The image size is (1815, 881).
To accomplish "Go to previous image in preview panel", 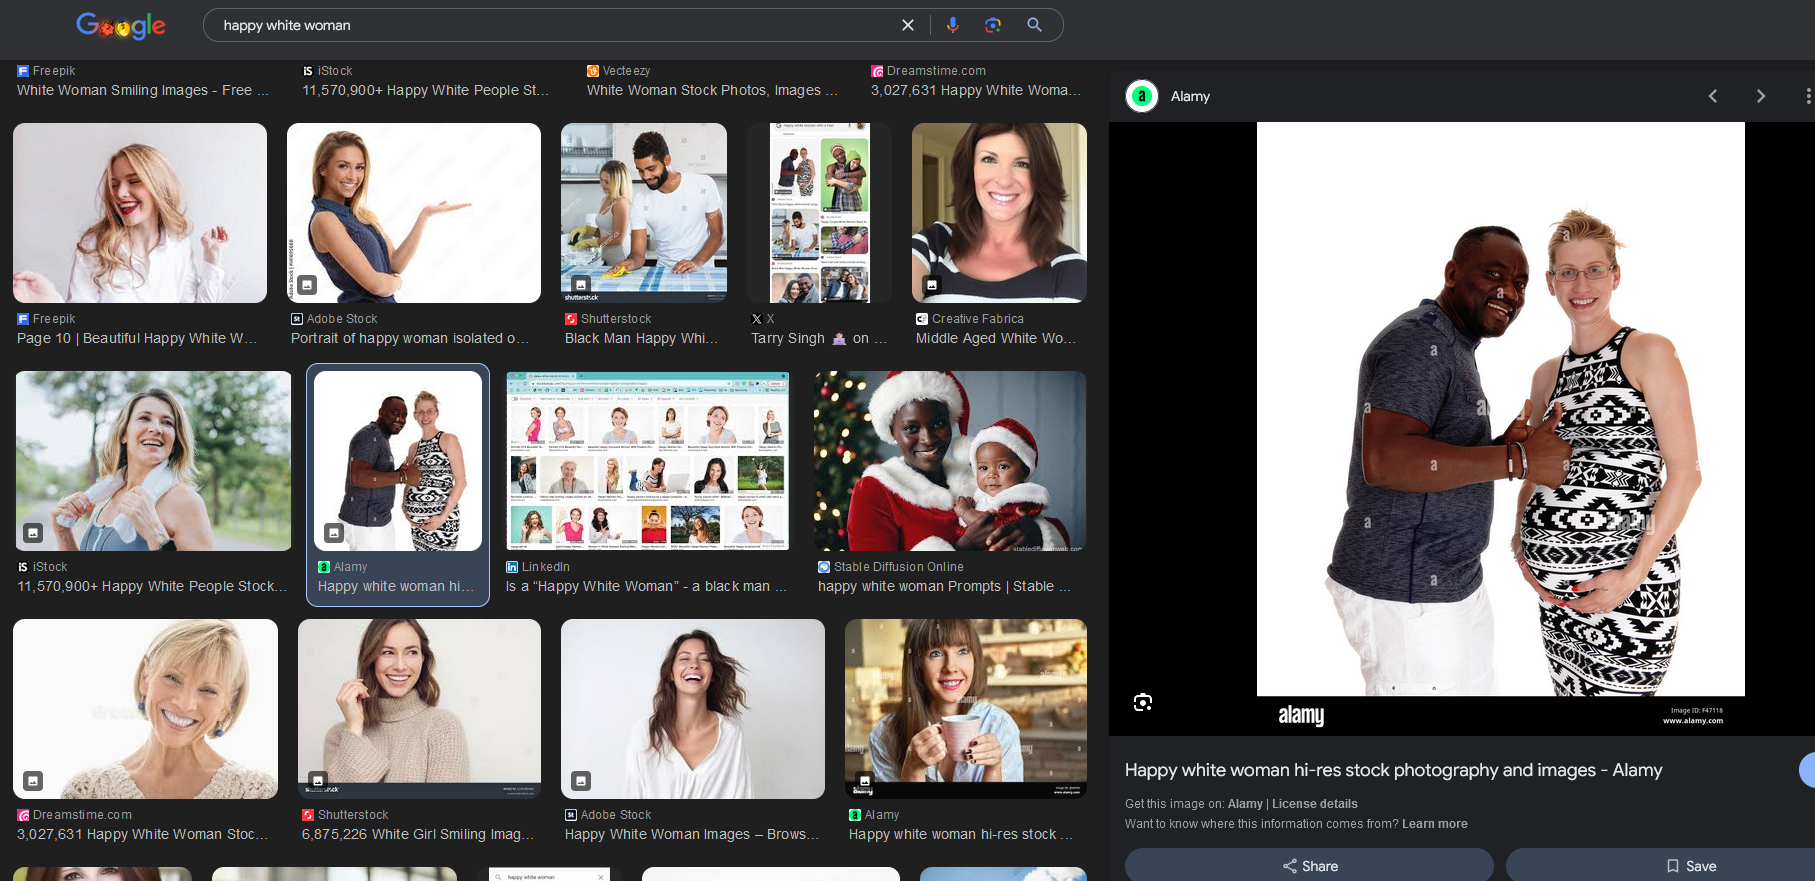I will click(x=1712, y=96).
